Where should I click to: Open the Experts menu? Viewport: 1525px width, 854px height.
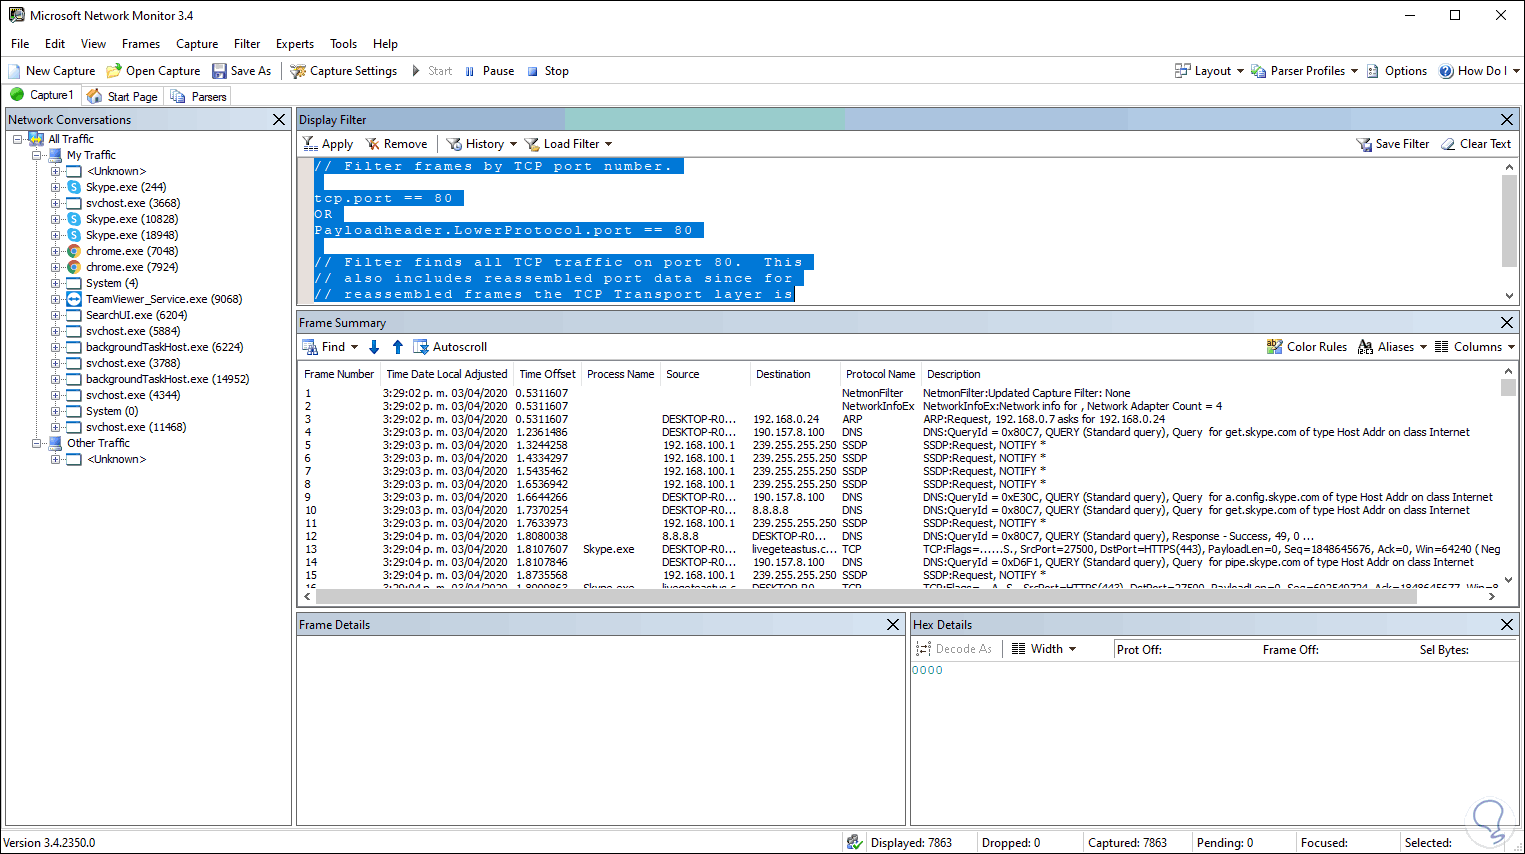pyautogui.click(x=294, y=44)
